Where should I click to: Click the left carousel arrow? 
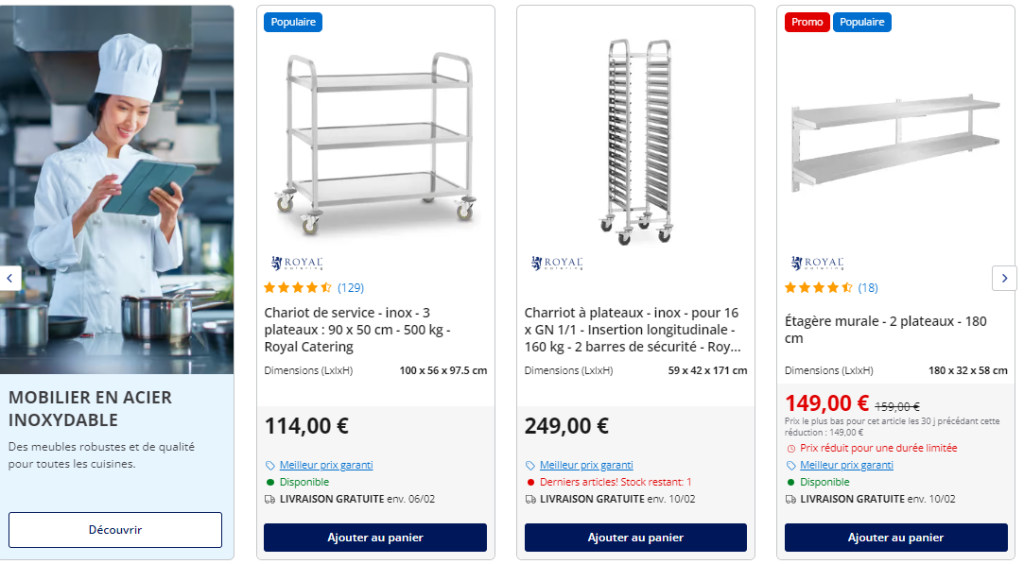pos(10,278)
